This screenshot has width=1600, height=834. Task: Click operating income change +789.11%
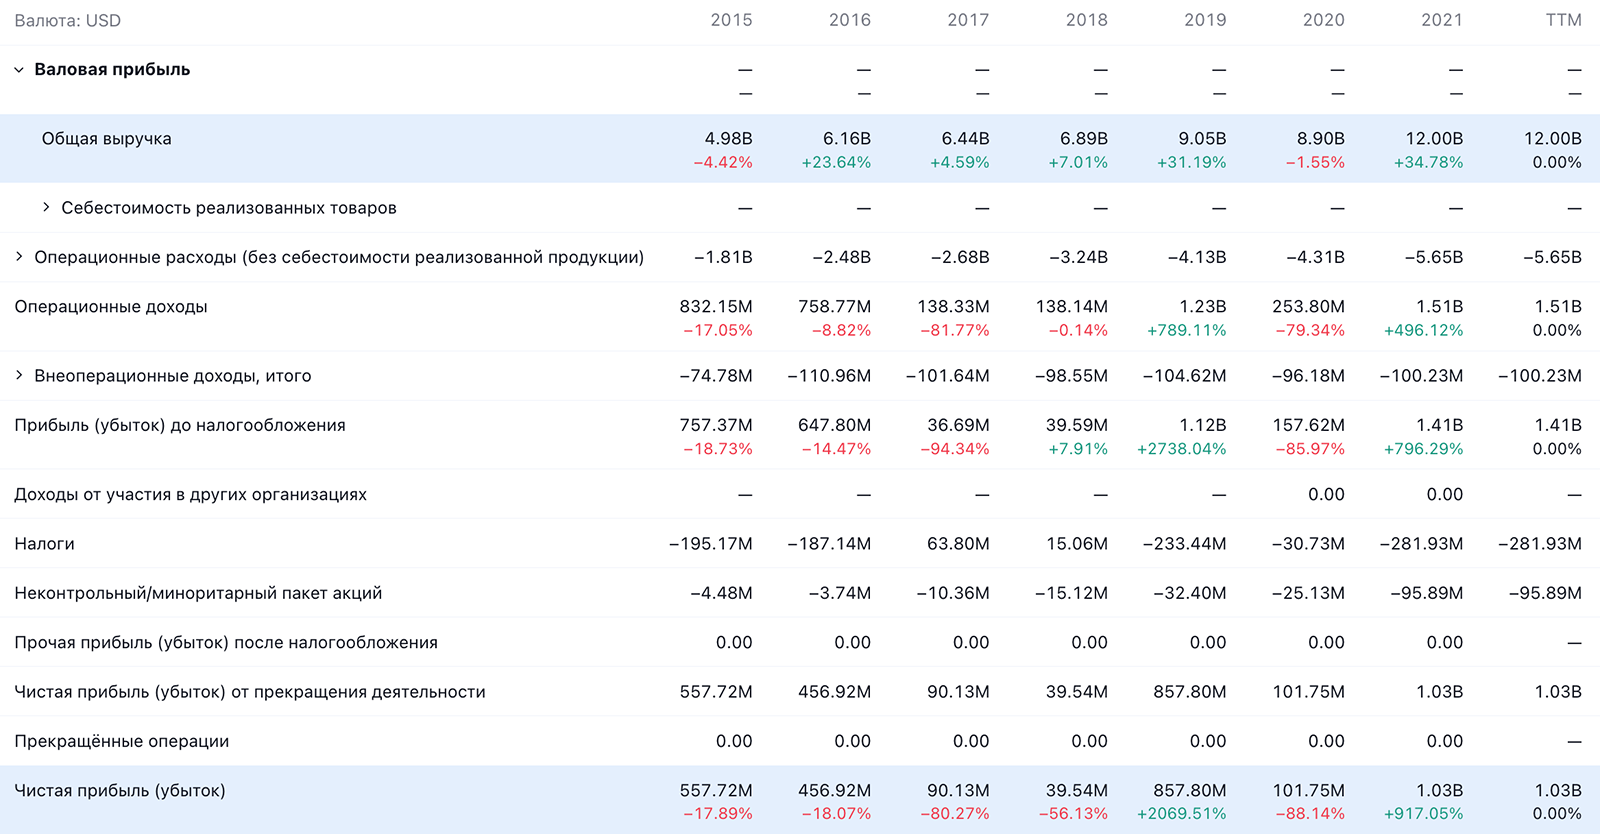(x=1186, y=331)
